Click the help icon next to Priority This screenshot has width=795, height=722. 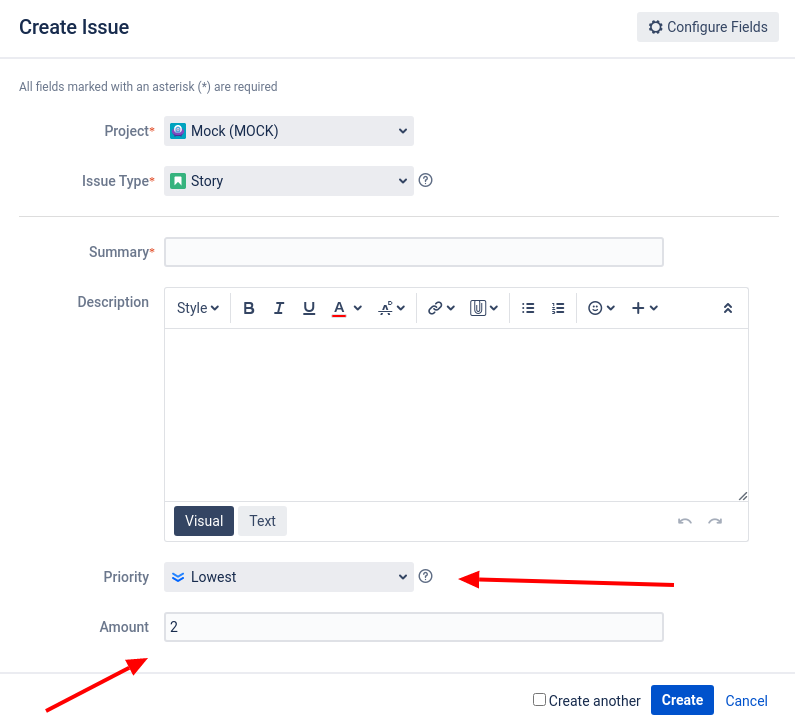[x=426, y=576]
